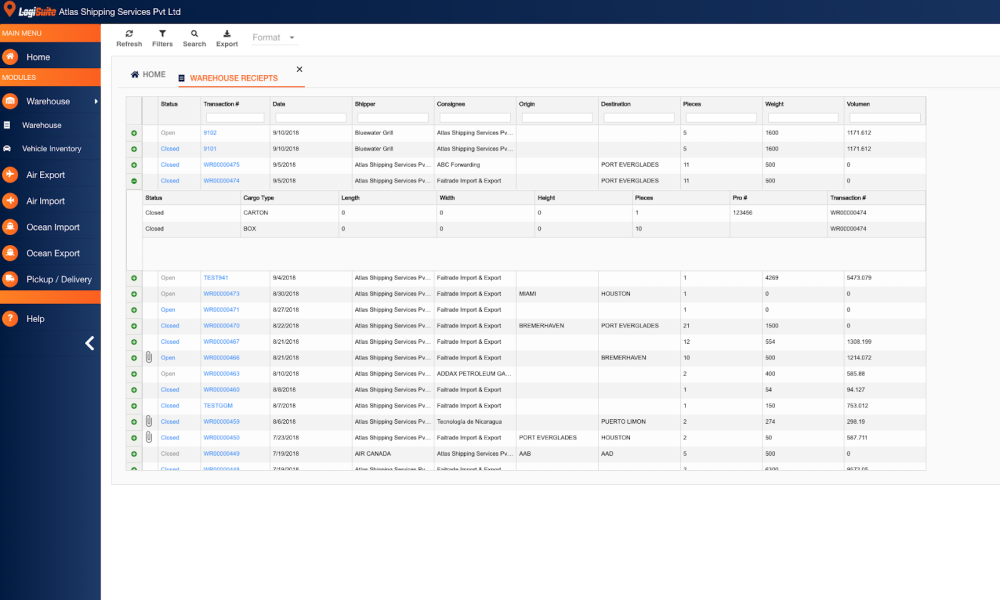
Task: Open Air Export module icon
Action: click(10, 175)
